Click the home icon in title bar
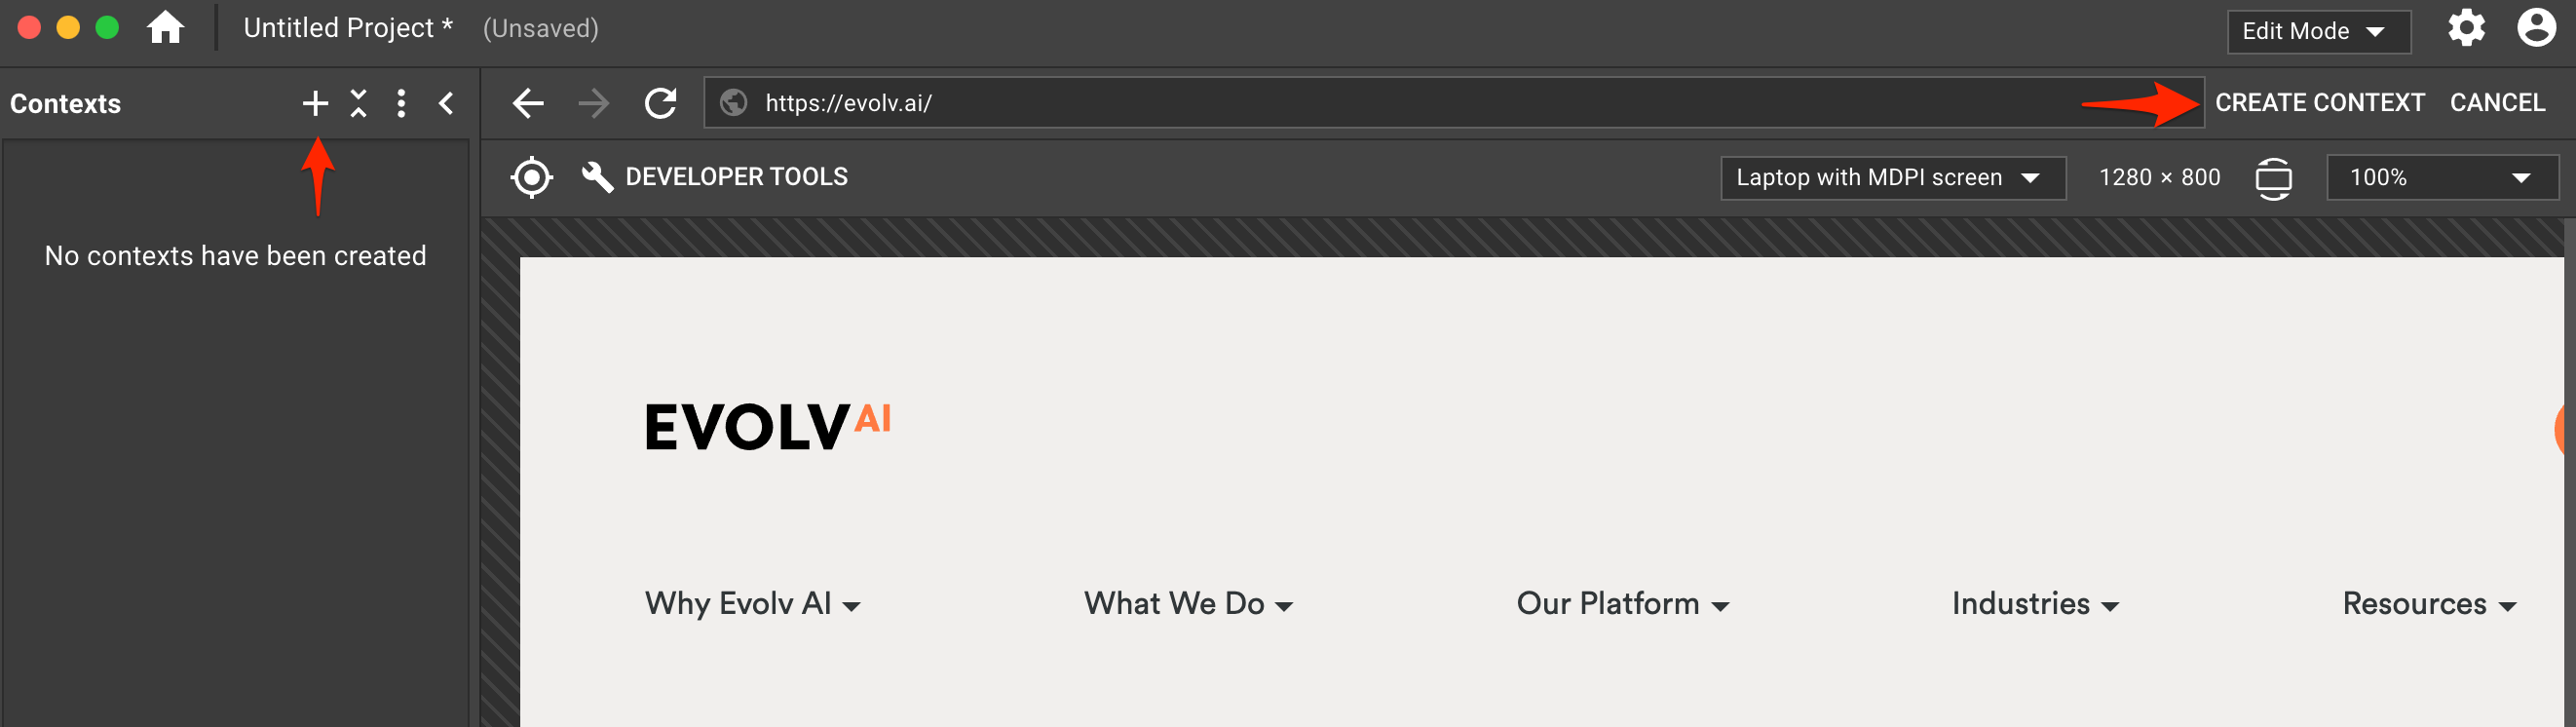The height and width of the screenshot is (727, 2576). tap(166, 28)
